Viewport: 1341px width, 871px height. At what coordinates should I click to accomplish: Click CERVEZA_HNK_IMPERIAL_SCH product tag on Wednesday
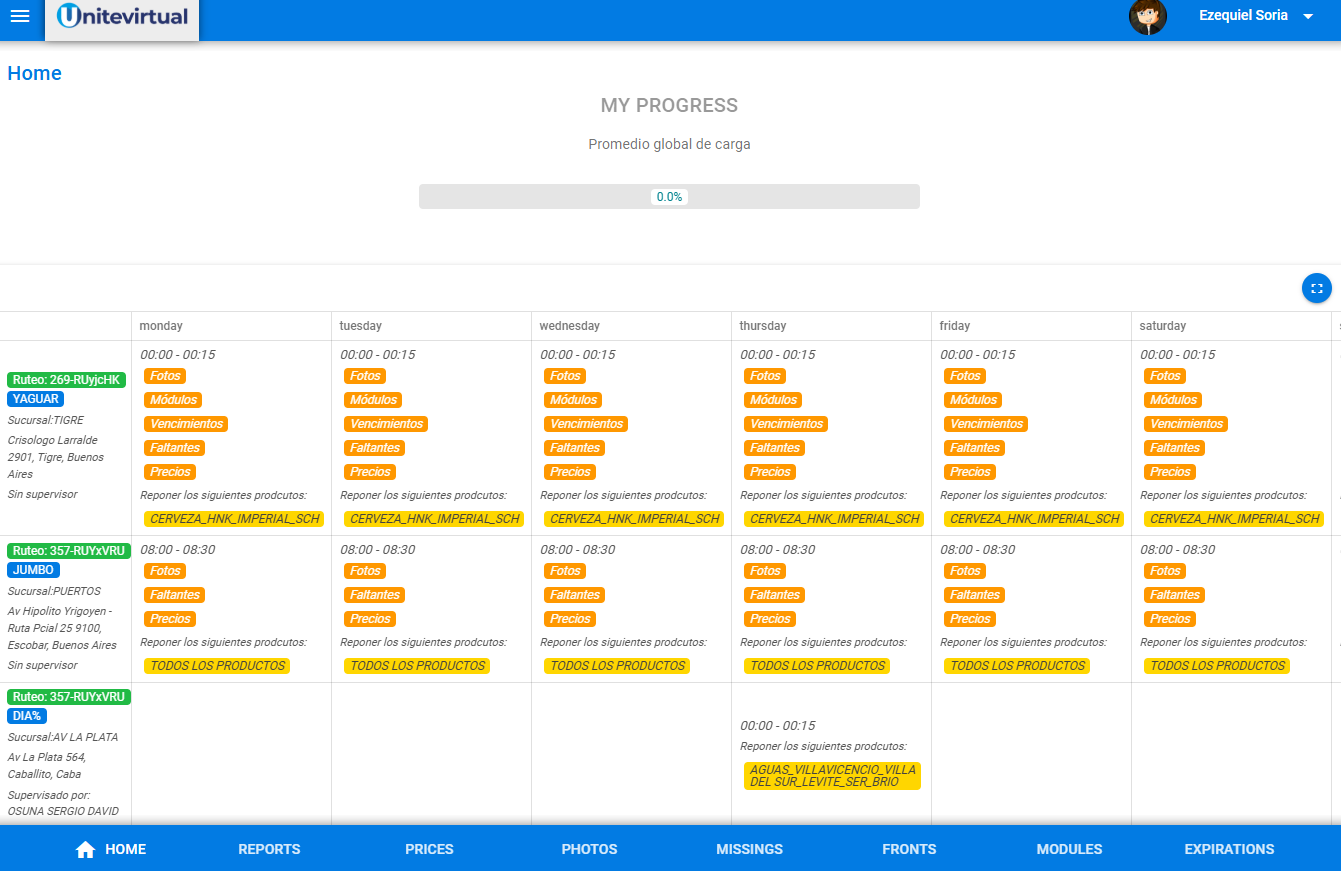(x=632, y=518)
